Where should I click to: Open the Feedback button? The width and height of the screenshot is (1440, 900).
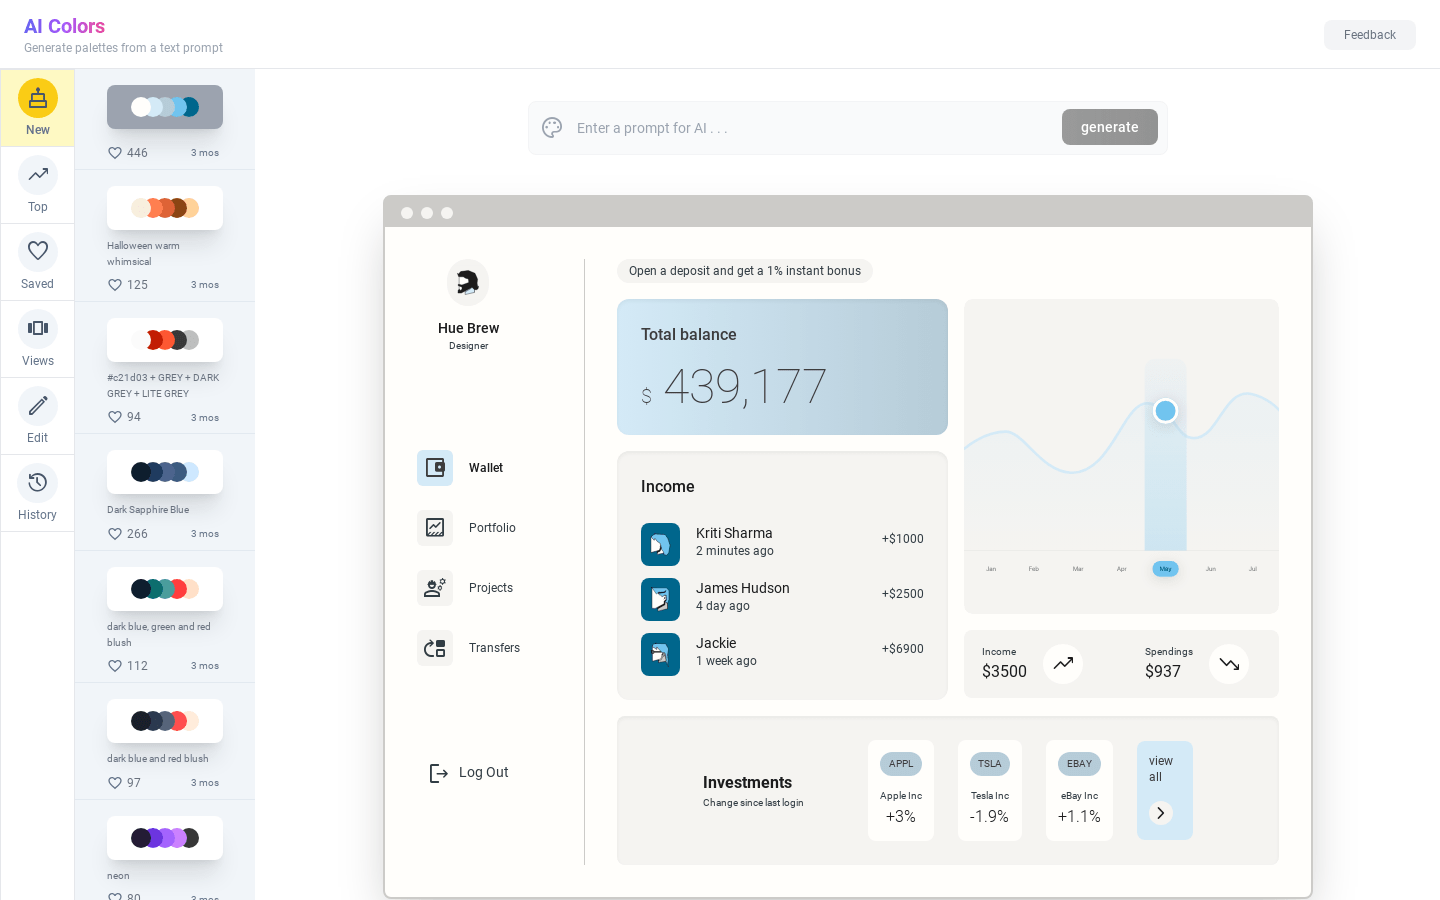[x=1369, y=35]
